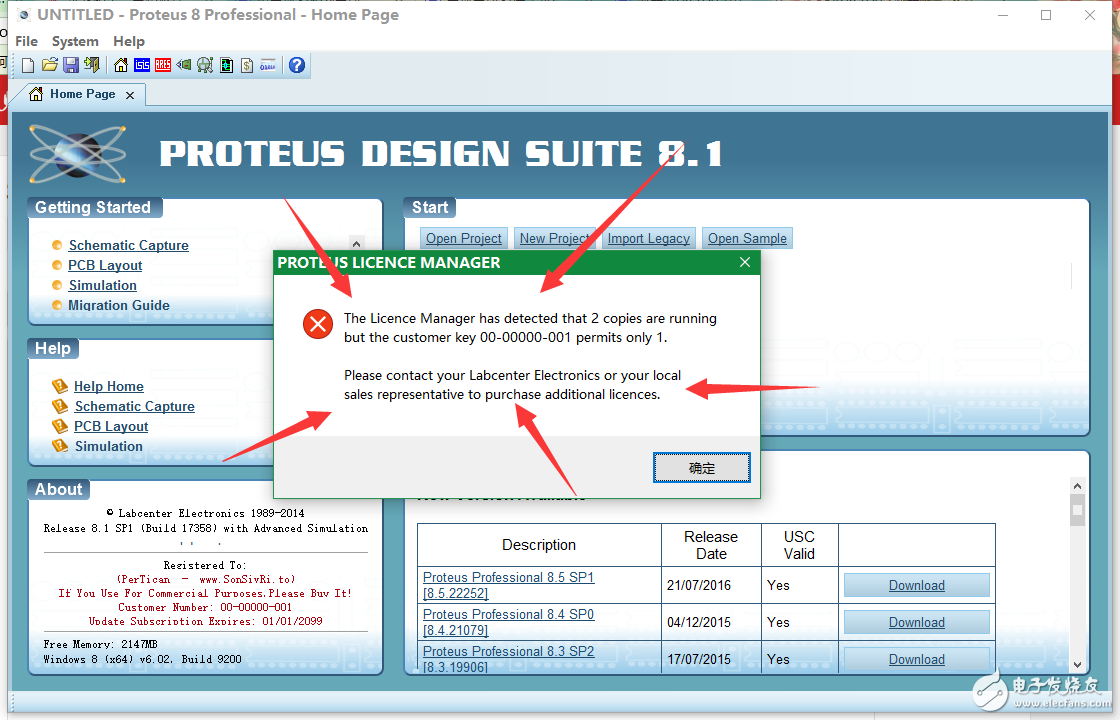Image resolution: width=1120 pixels, height=720 pixels.
Task: Click scroll down arrow in updates panel
Action: [x=1077, y=665]
